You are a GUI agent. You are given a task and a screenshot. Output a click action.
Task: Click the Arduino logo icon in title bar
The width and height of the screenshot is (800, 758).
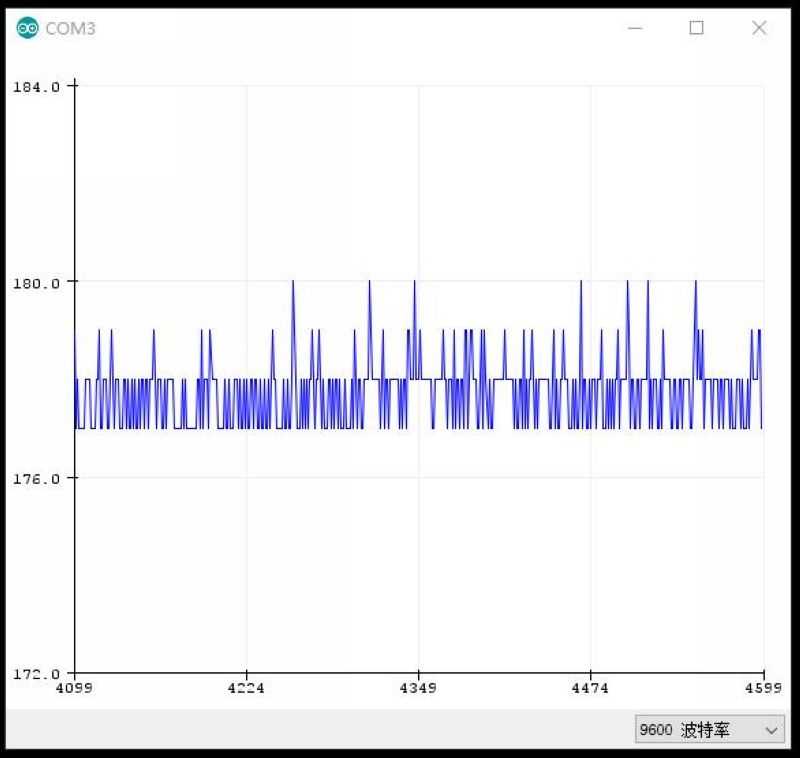(x=27, y=28)
